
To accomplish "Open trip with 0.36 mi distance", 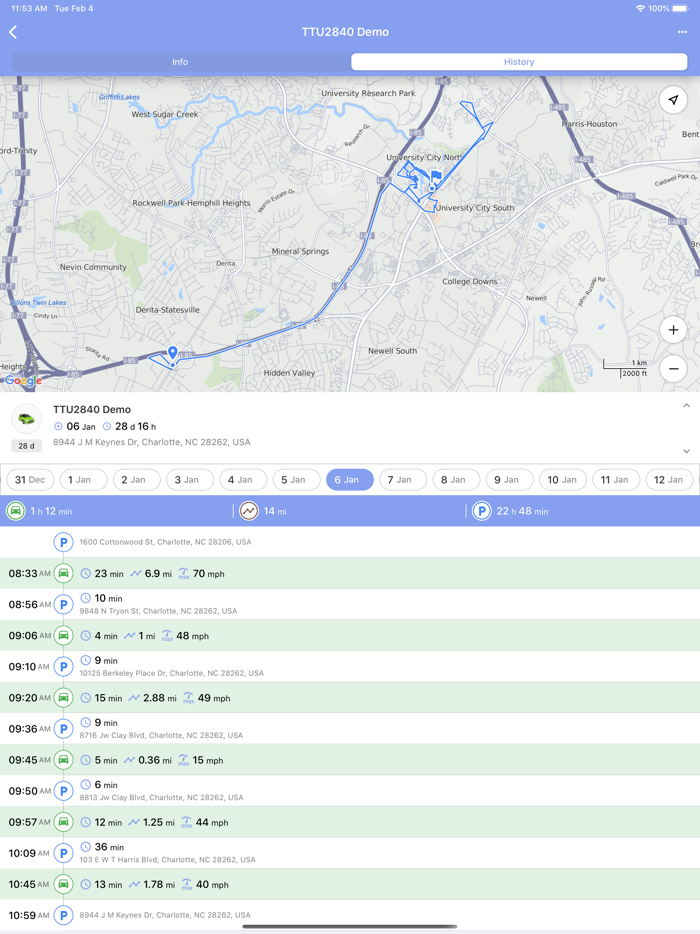I will tap(350, 760).
